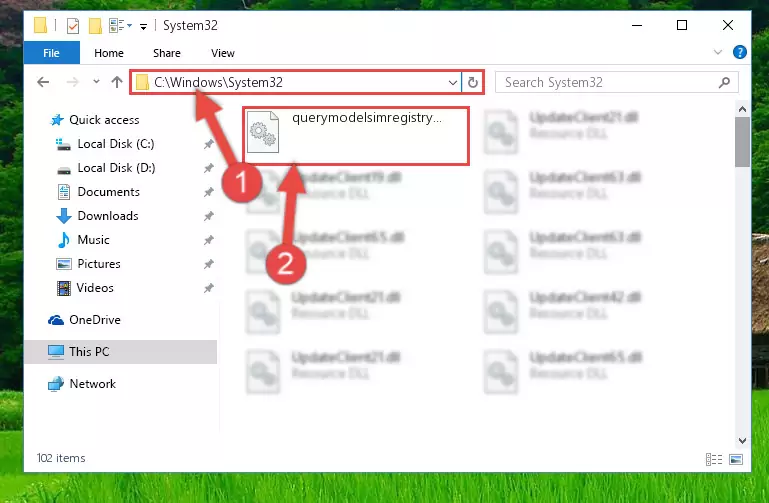Go back with the back arrow

[43, 82]
